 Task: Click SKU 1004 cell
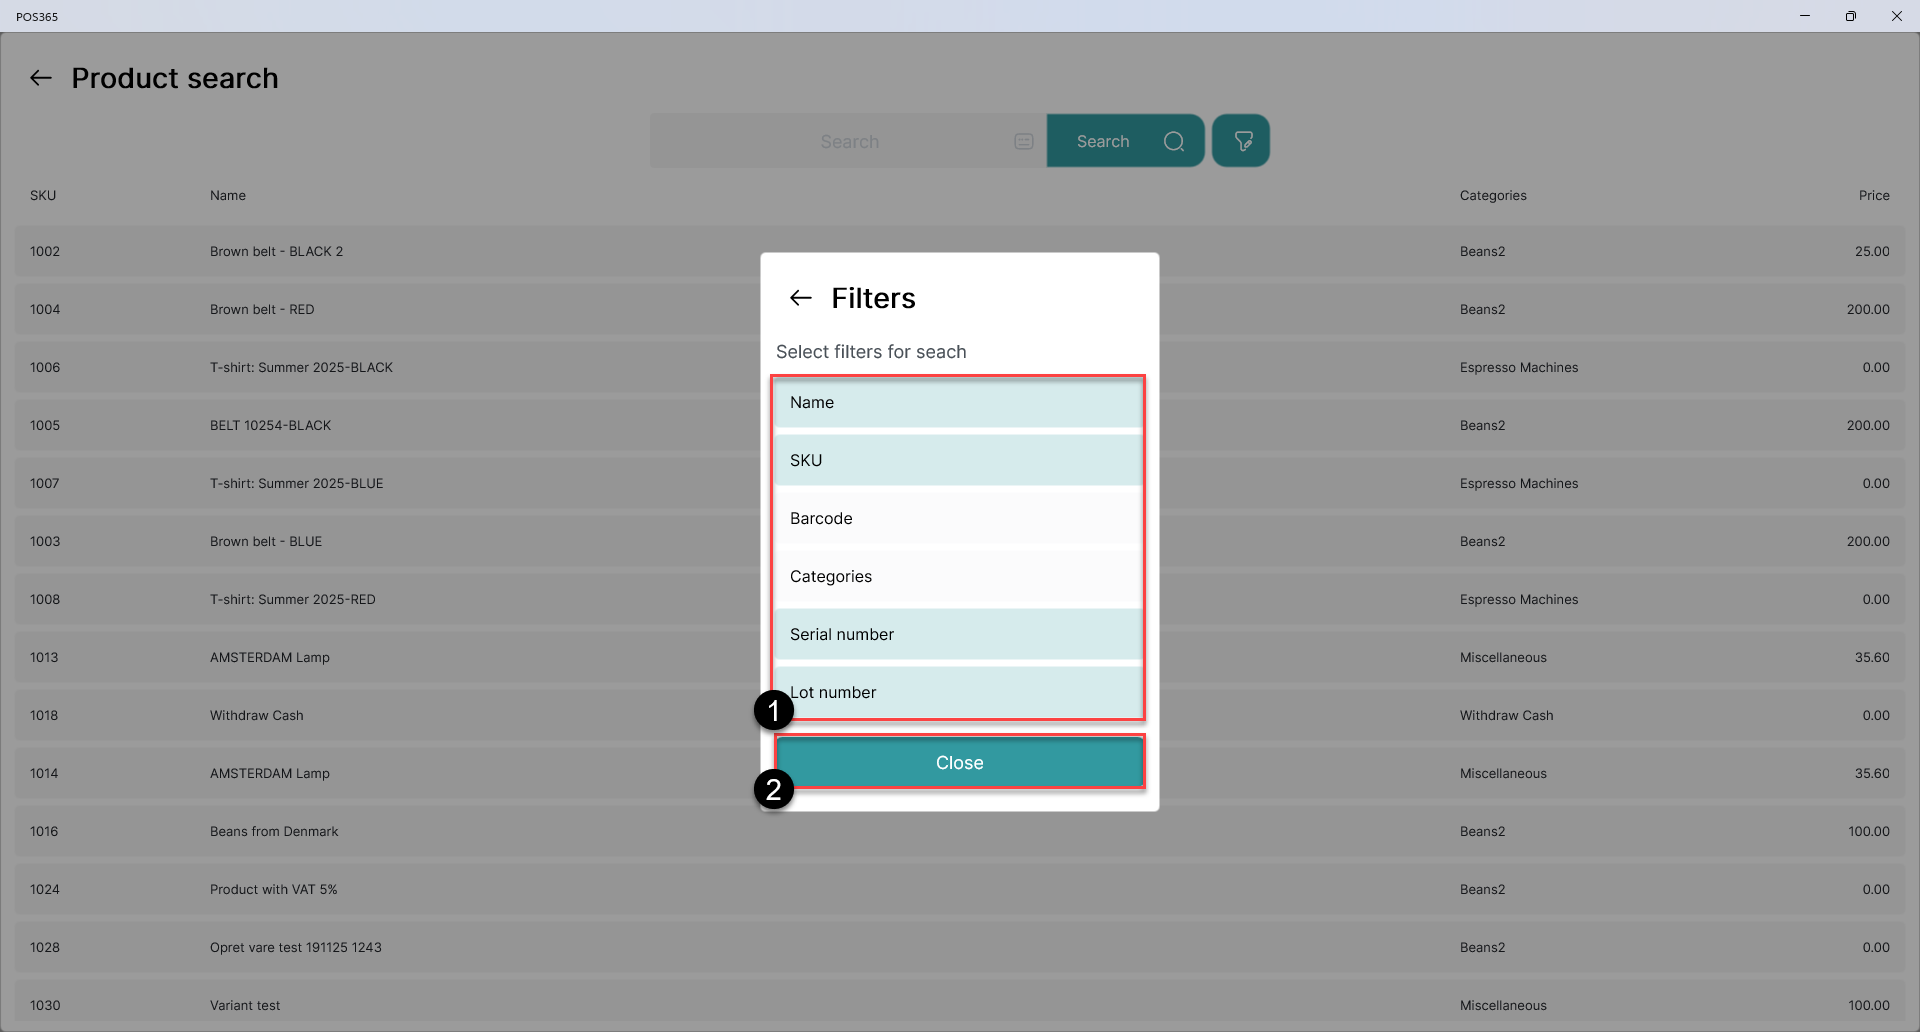coord(45,309)
